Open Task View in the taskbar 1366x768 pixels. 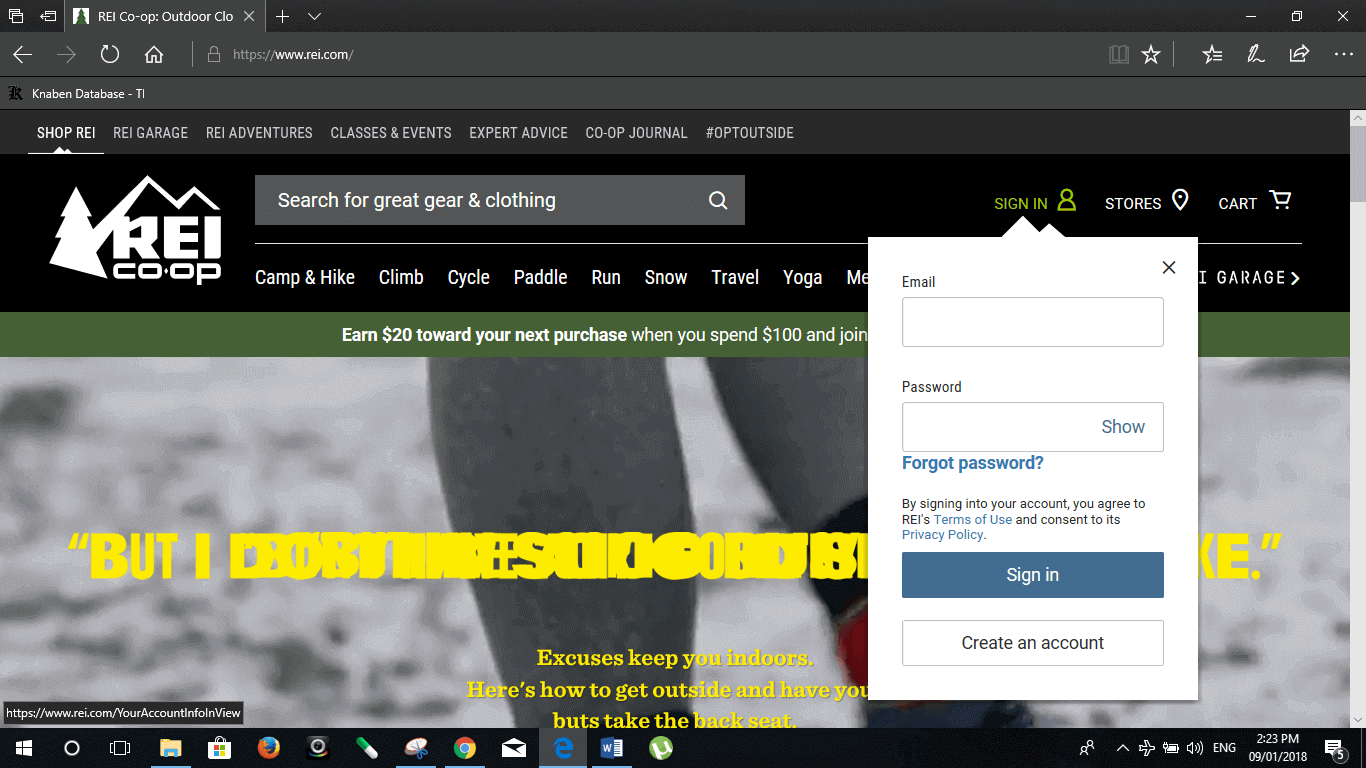coord(120,748)
